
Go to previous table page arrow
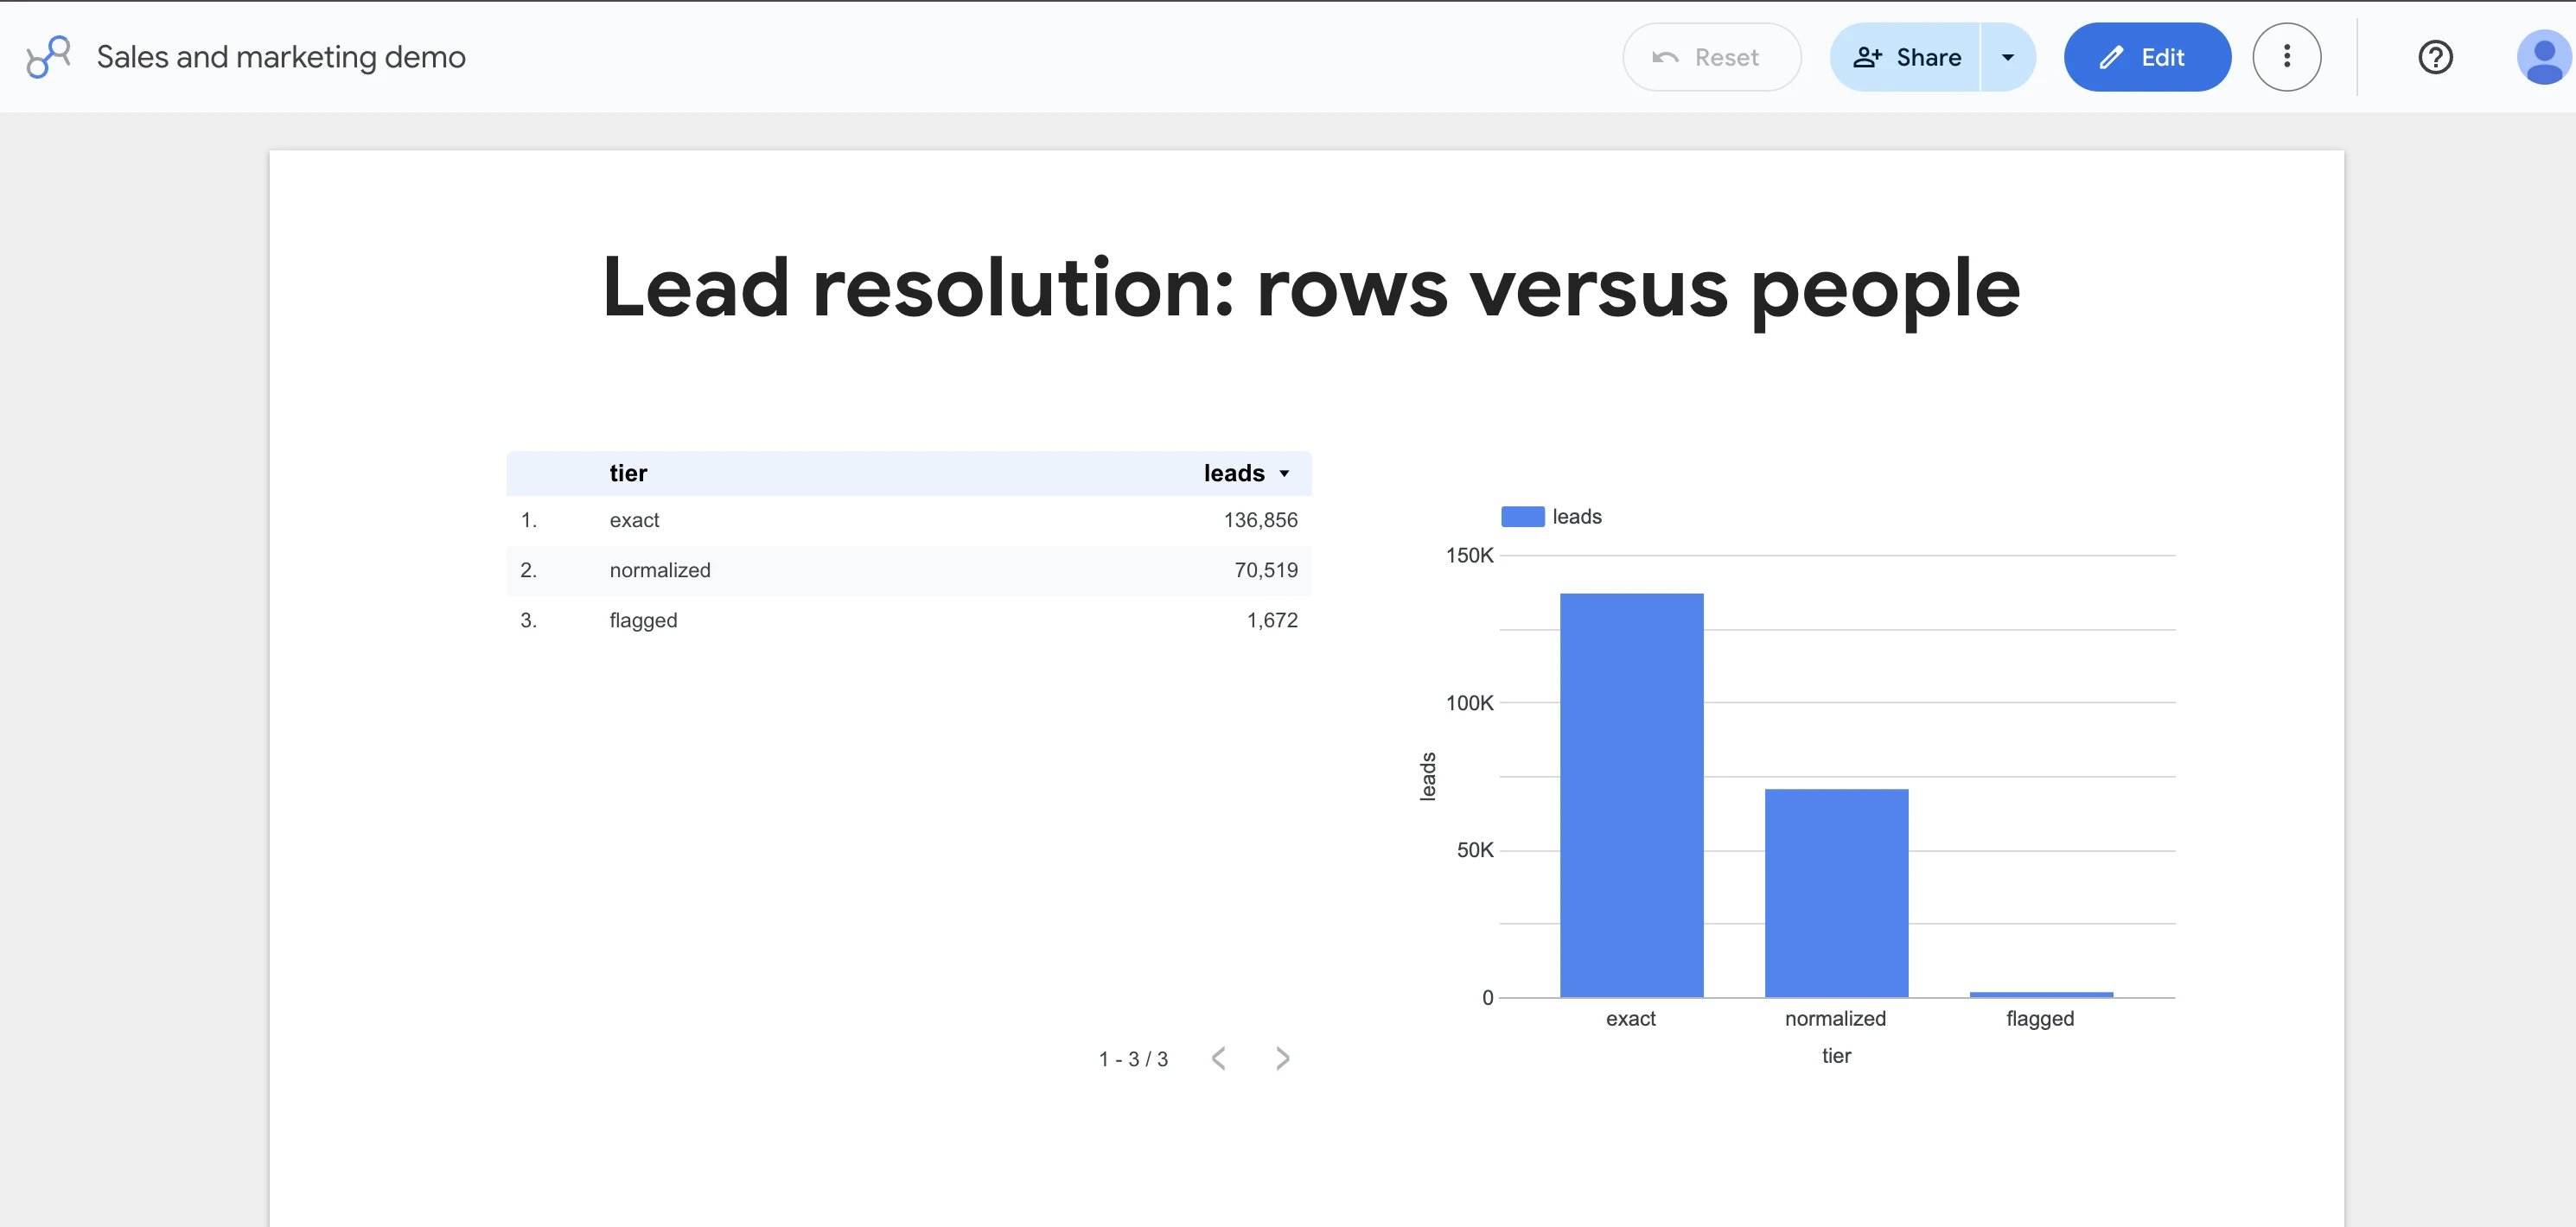coord(1218,1058)
